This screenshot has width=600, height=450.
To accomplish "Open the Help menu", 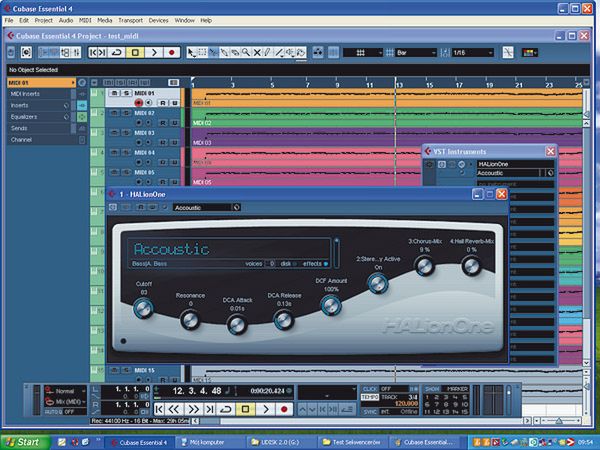I will pyautogui.click(x=206, y=20).
